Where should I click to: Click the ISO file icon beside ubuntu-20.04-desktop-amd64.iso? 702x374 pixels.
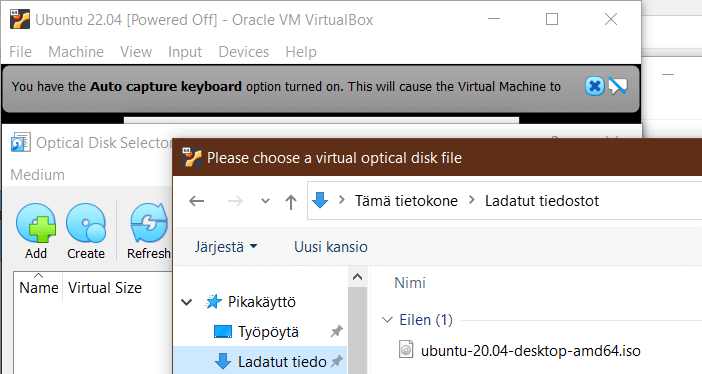(406, 349)
